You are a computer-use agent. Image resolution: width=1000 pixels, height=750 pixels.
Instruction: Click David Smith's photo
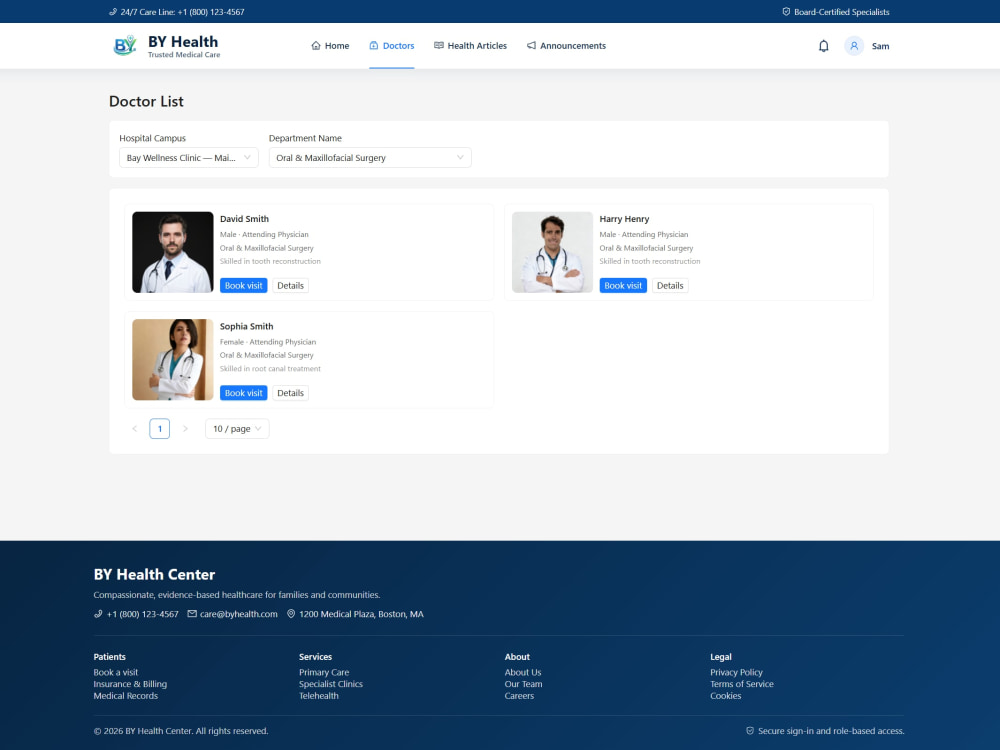[x=173, y=252]
